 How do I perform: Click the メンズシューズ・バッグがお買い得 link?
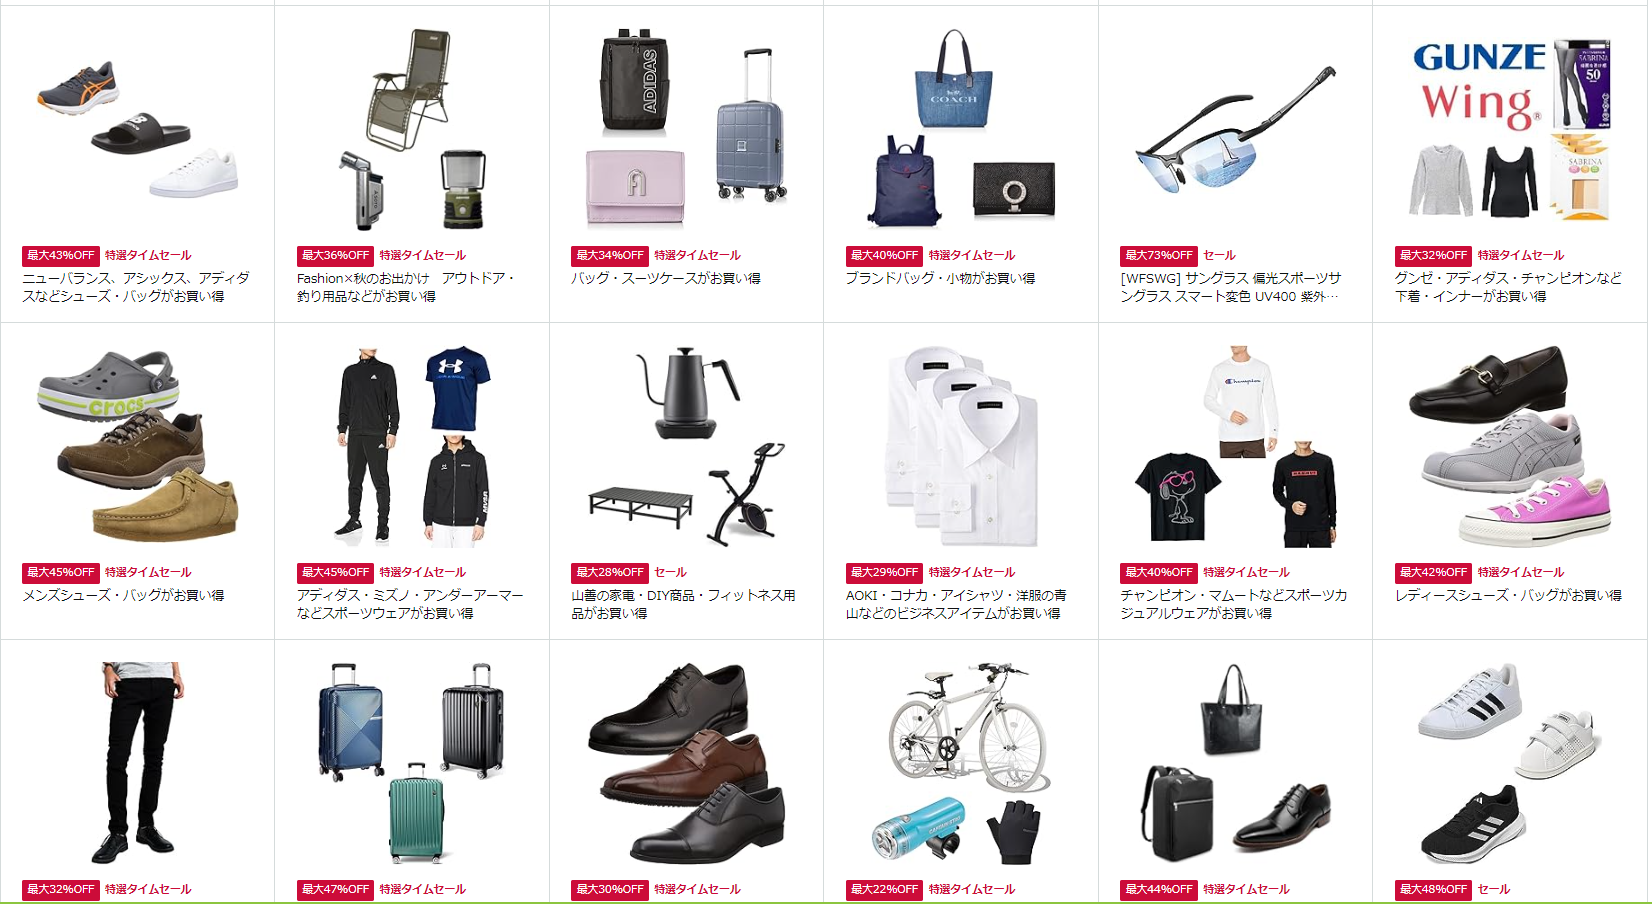coord(123,595)
